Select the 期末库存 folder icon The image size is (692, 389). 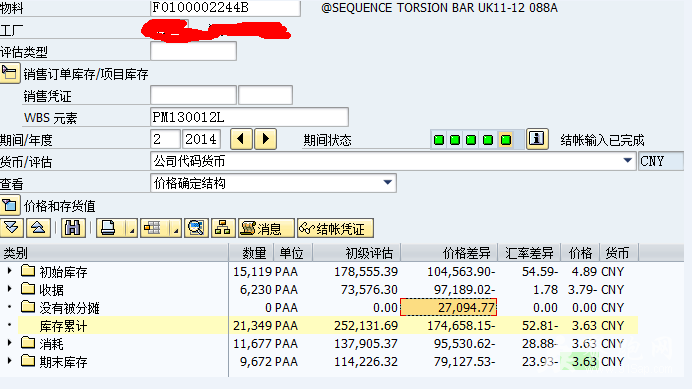[28, 360]
